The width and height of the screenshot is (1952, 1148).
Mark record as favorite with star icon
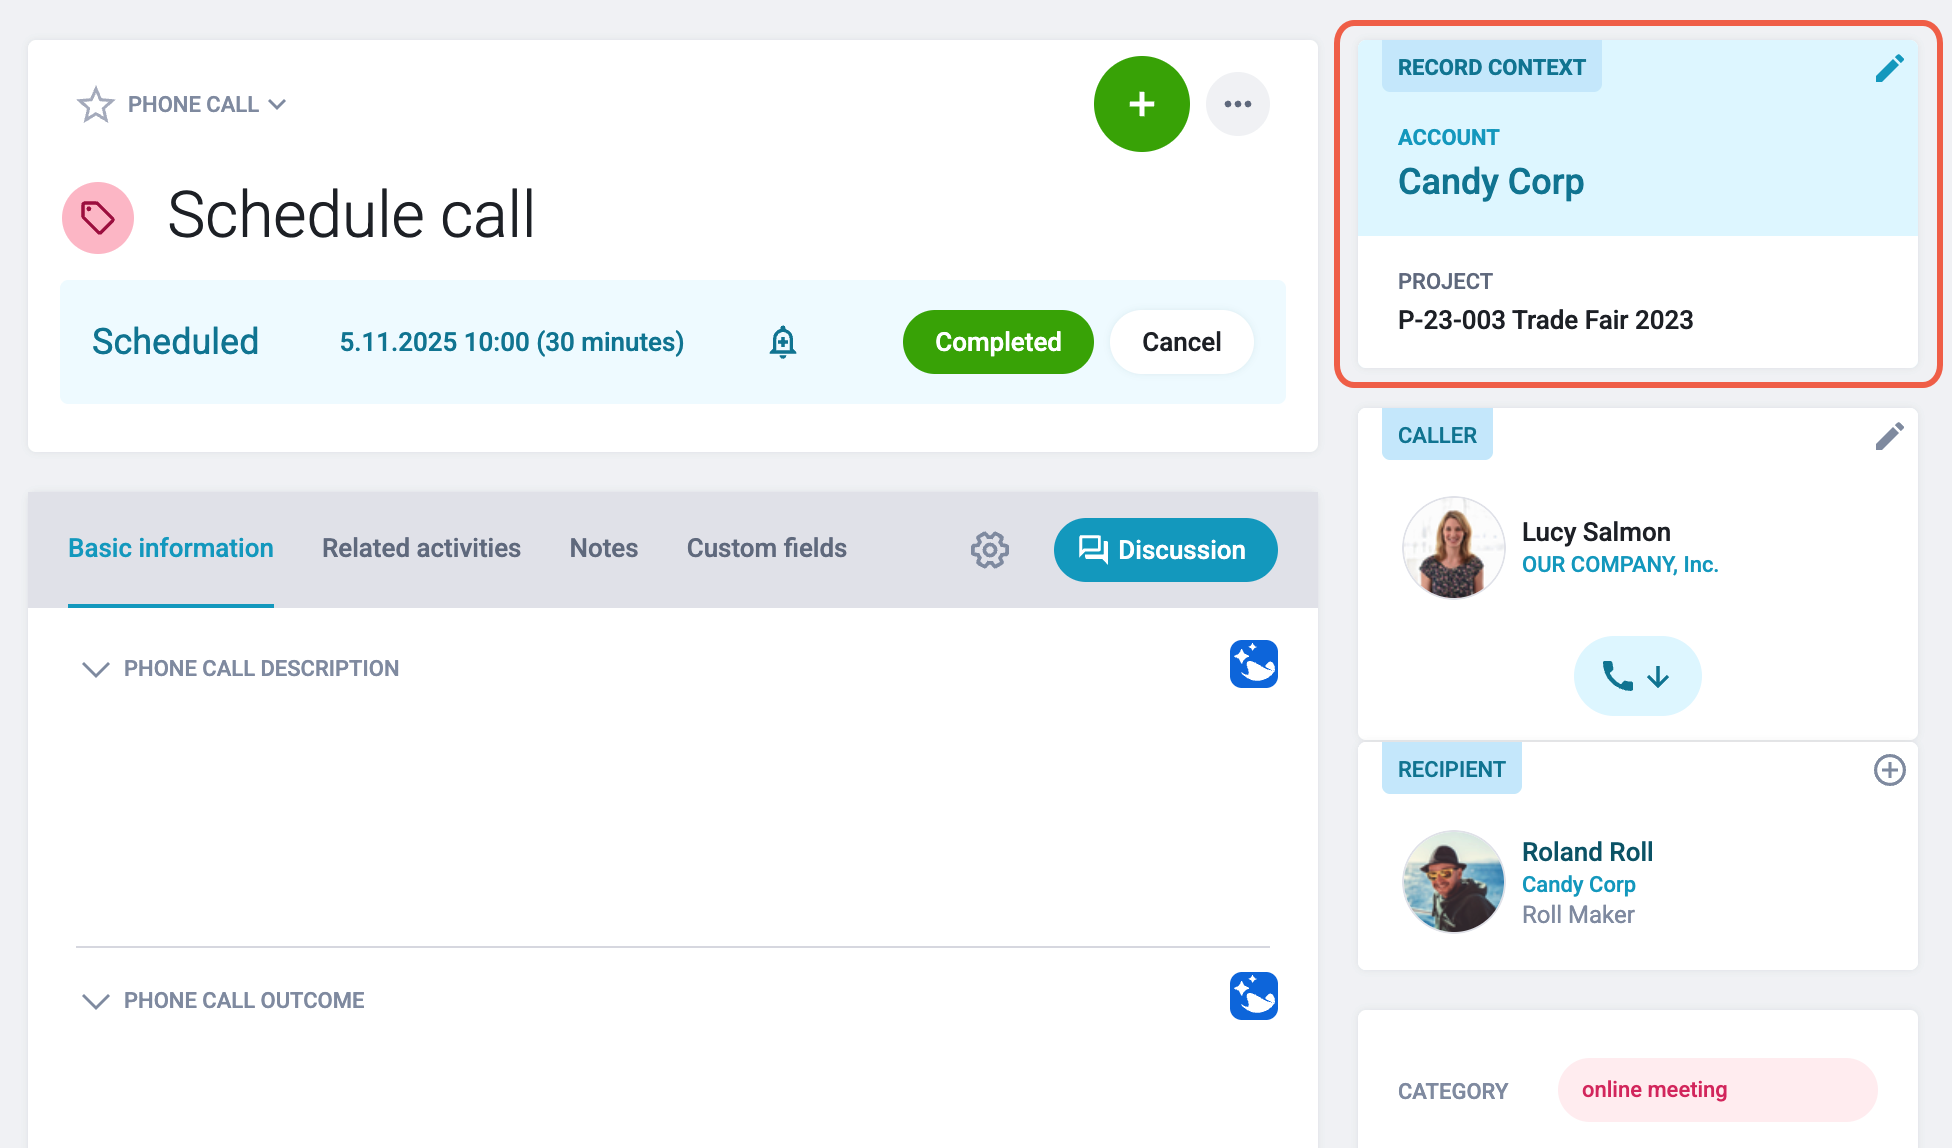click(96, 104)
